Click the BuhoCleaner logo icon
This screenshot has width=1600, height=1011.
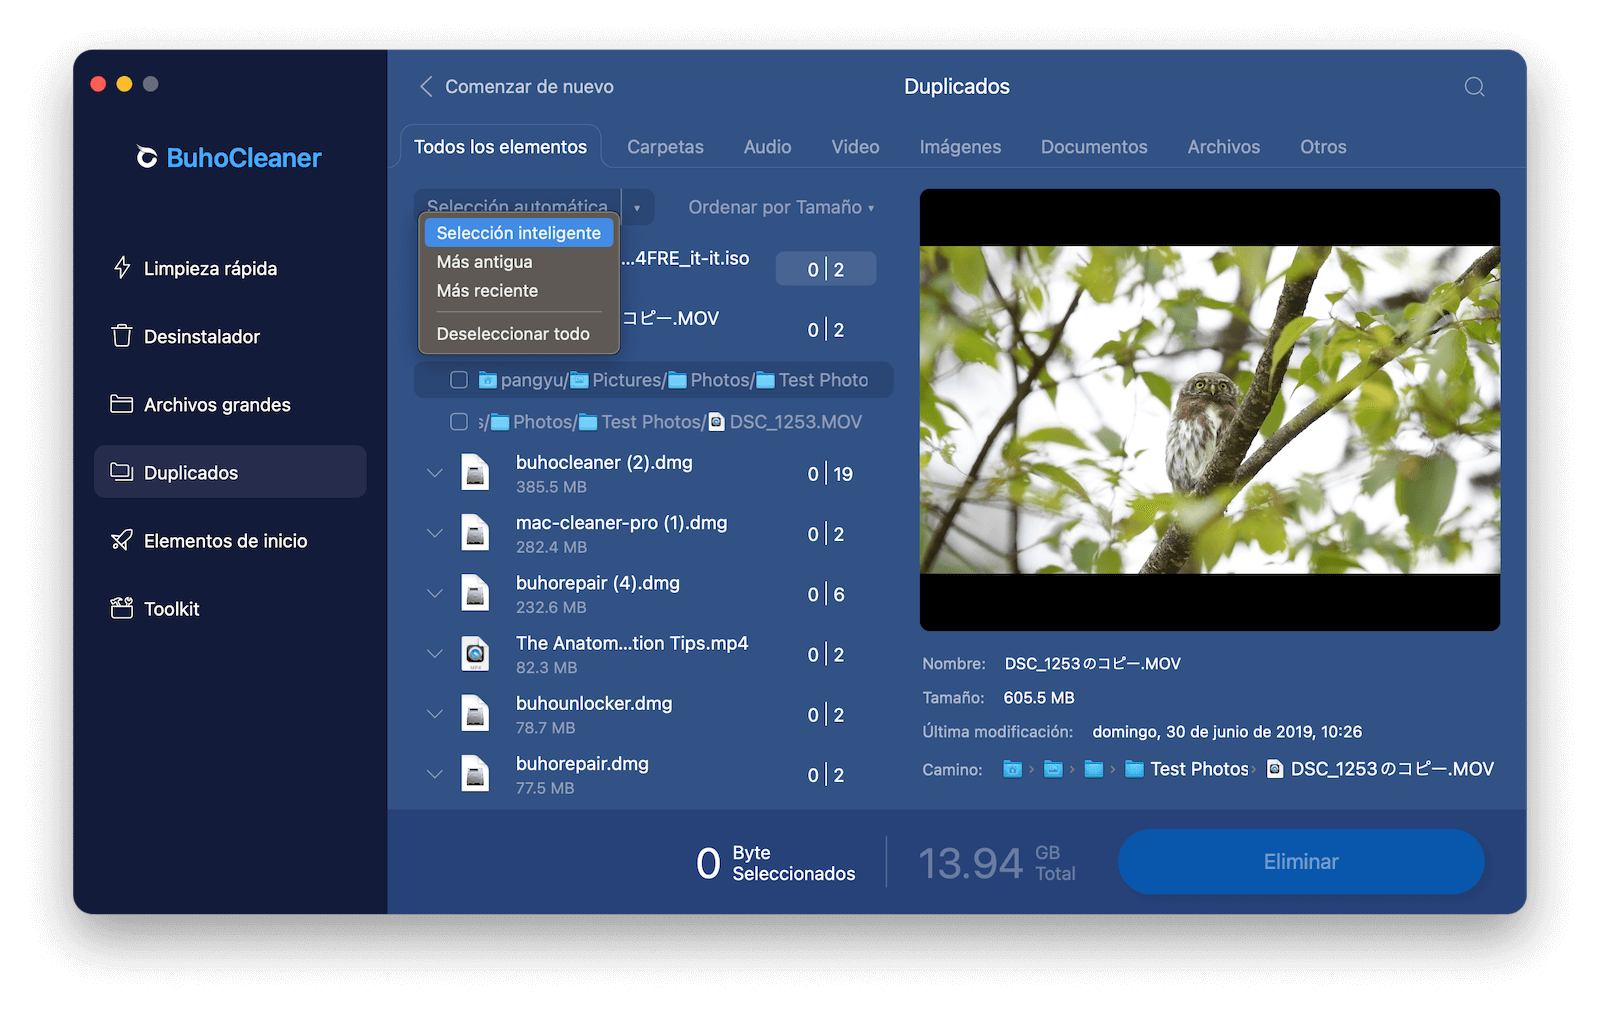tap(147, 158)
